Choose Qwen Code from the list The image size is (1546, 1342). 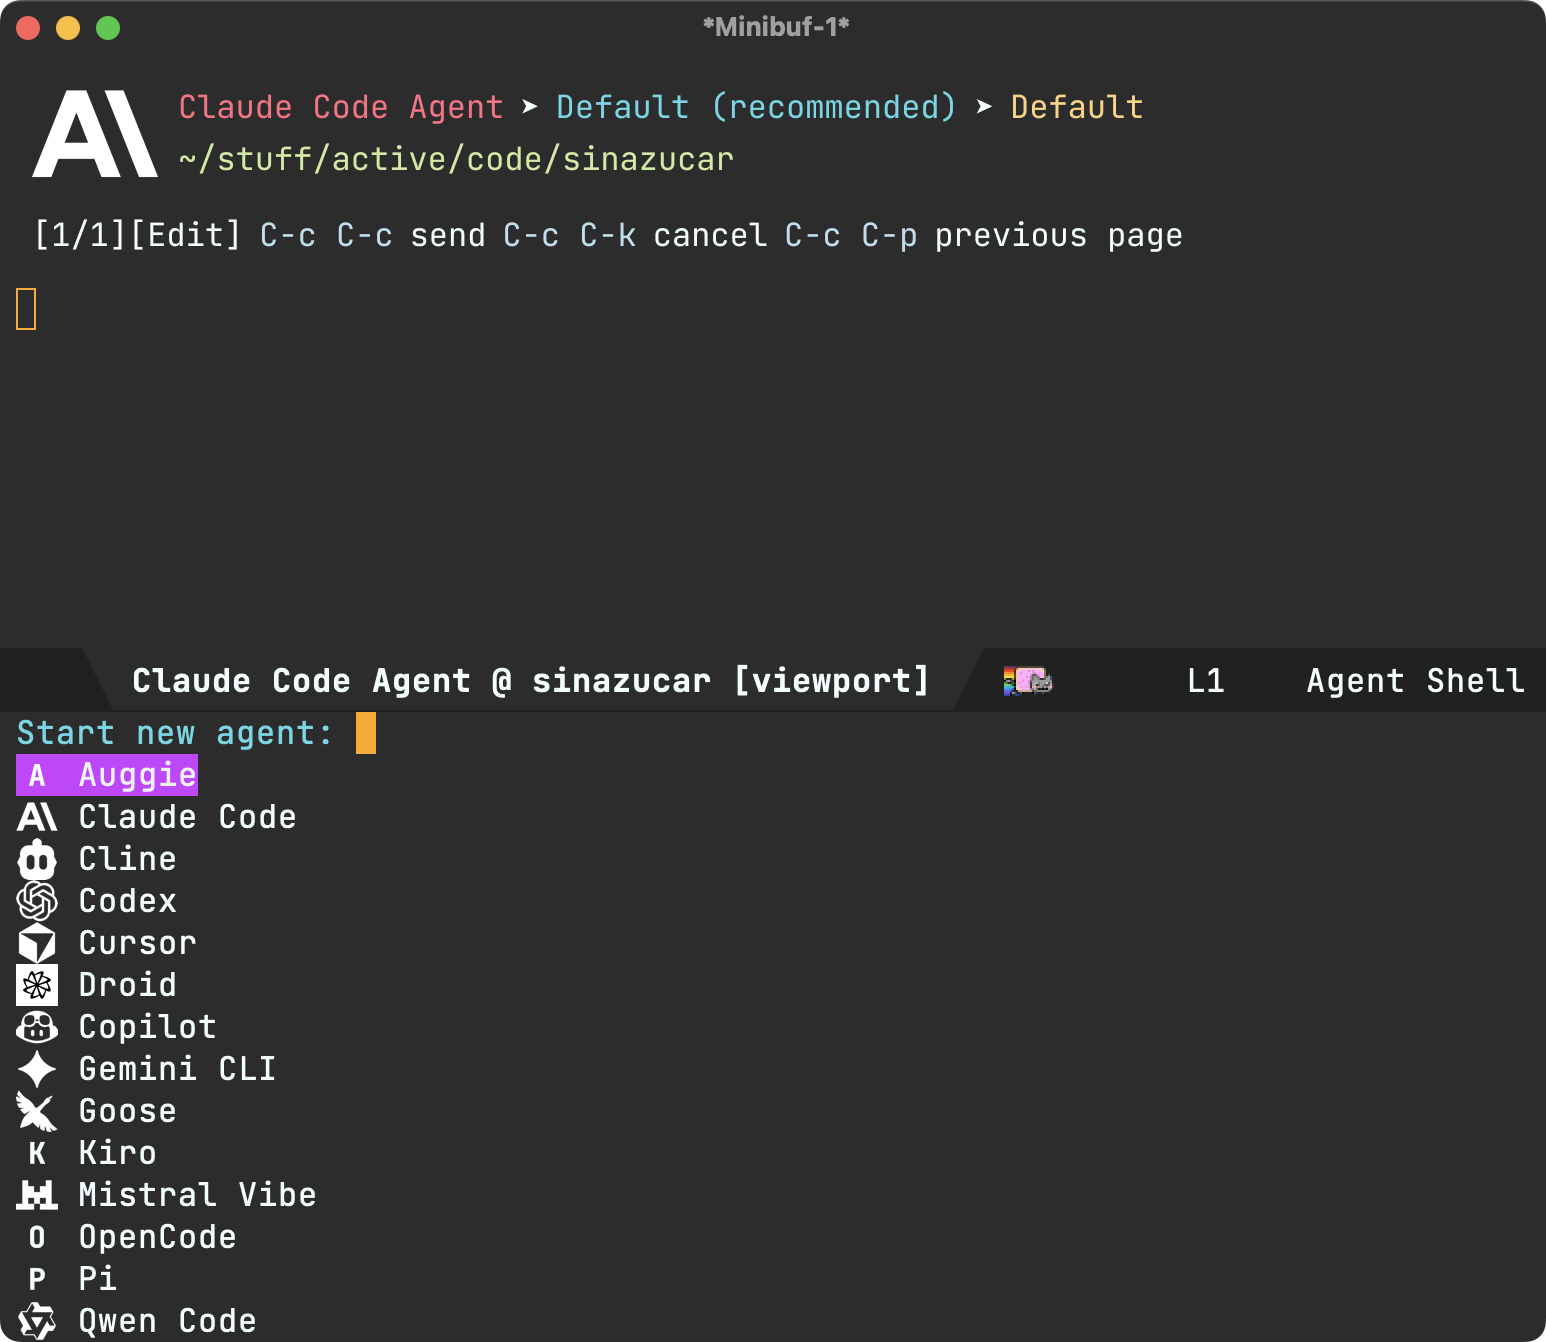[x=167, y=1321]
